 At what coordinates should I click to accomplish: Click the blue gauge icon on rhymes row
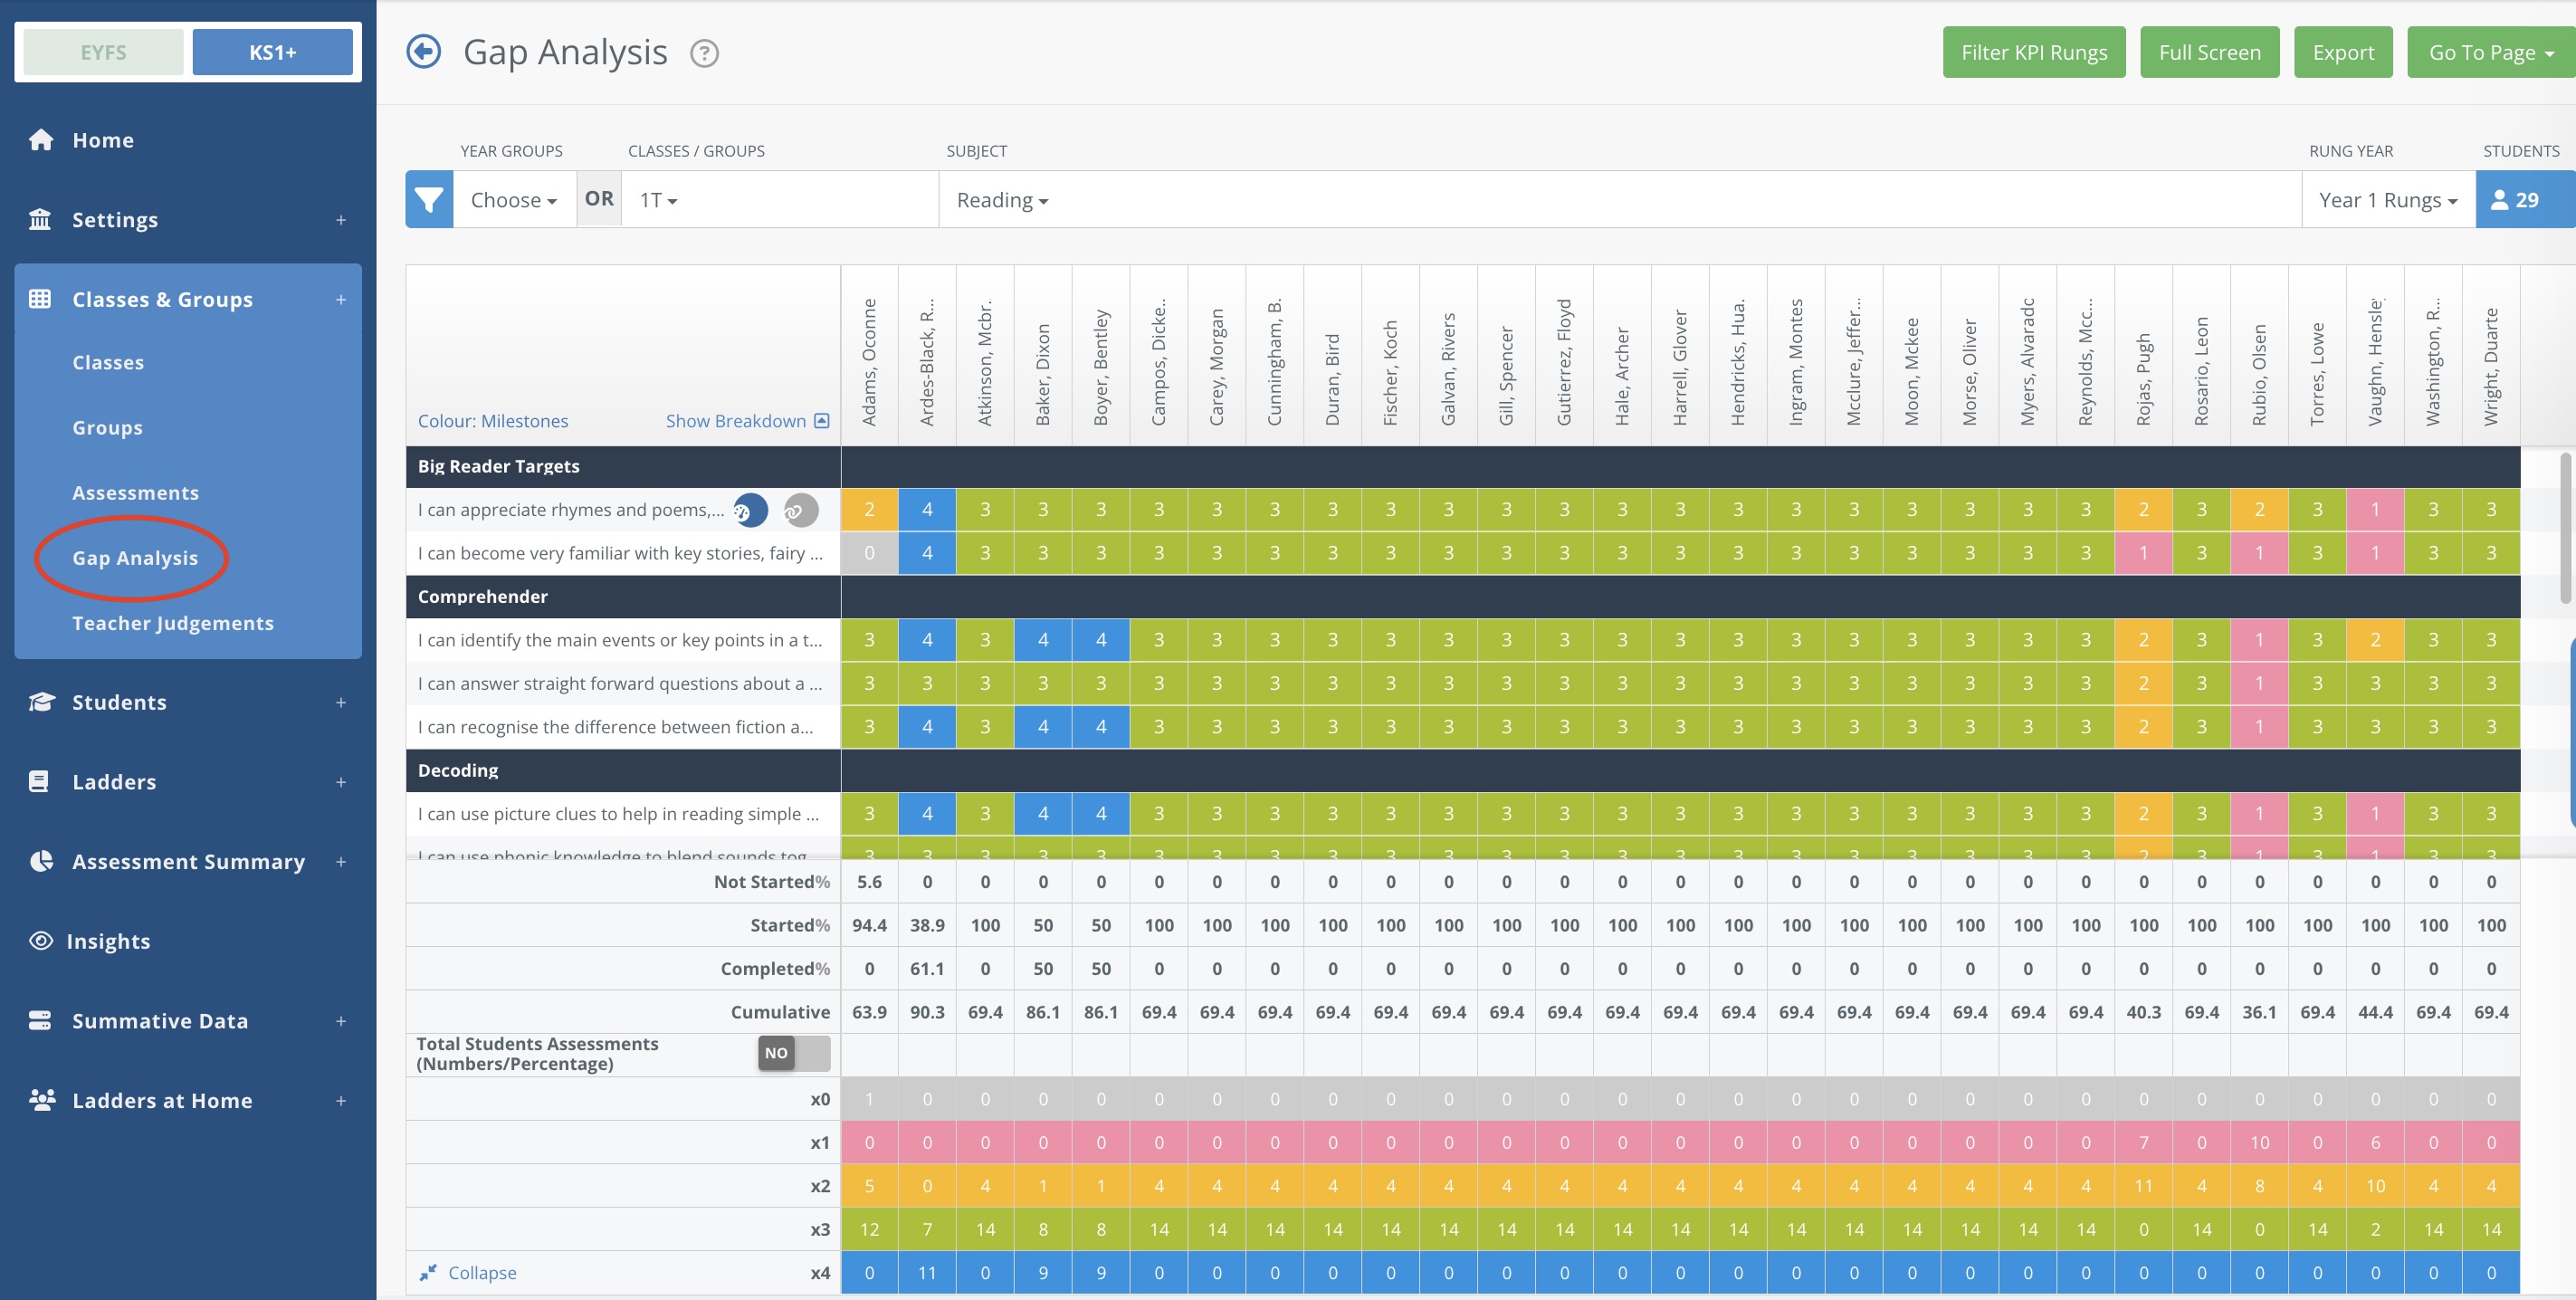pos(750,510)
